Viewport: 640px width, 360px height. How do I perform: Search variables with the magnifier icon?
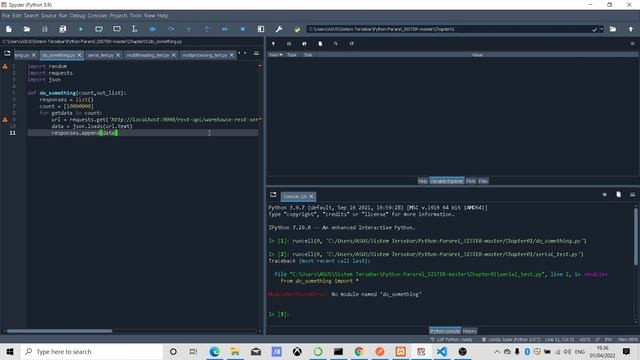click(x=336, y=43)
